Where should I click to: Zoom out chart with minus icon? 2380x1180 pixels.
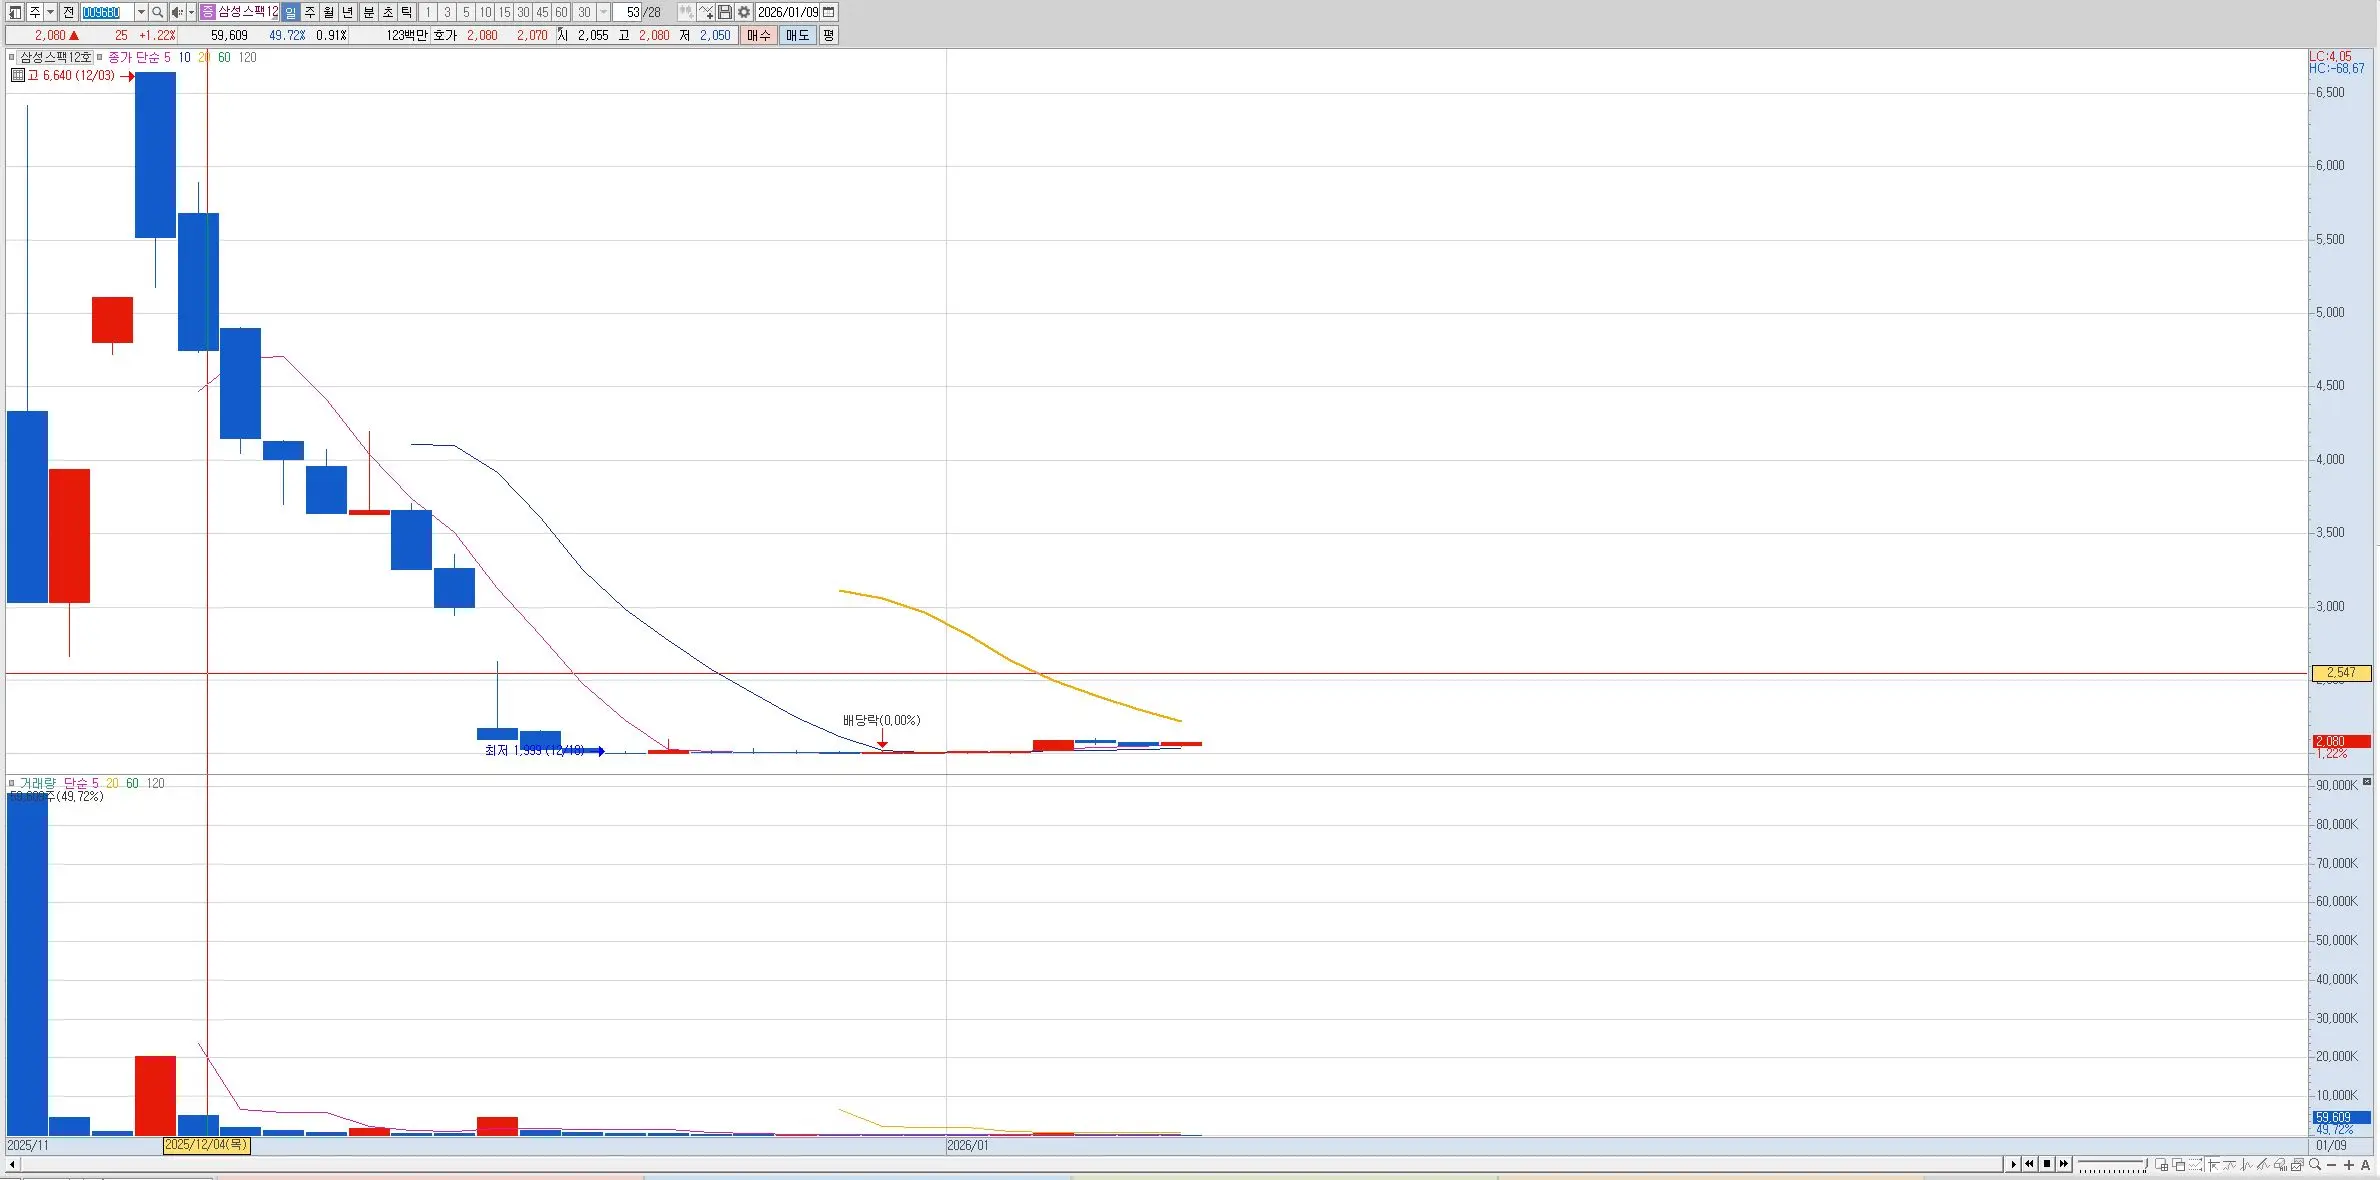tap(2332, 1165)
